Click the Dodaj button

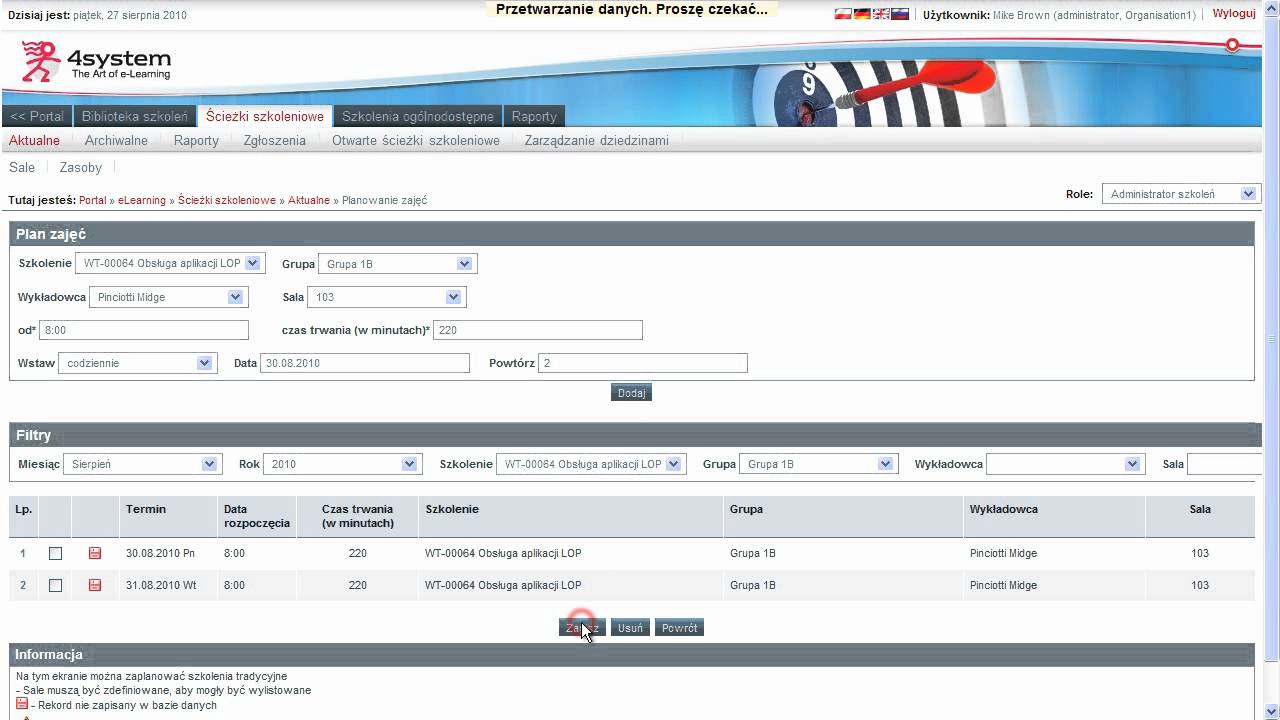pyautogui.click(x=632, y=393)
